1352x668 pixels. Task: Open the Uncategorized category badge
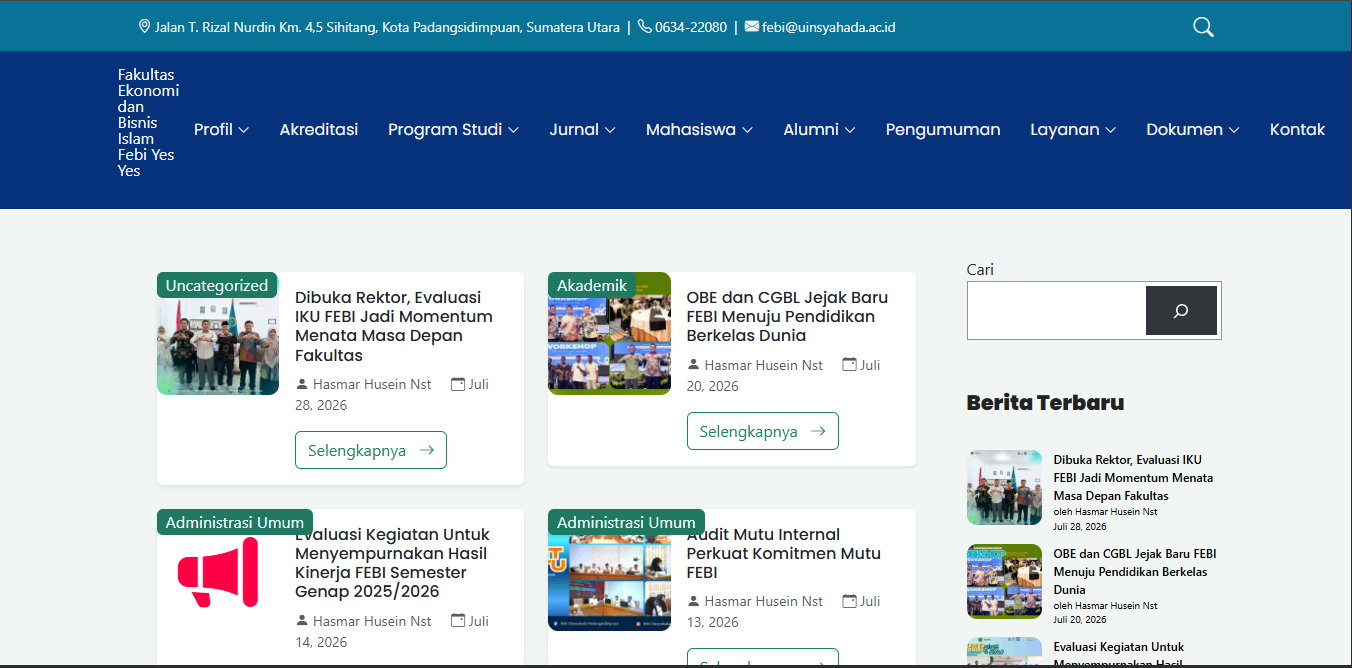tap(217, 285)
